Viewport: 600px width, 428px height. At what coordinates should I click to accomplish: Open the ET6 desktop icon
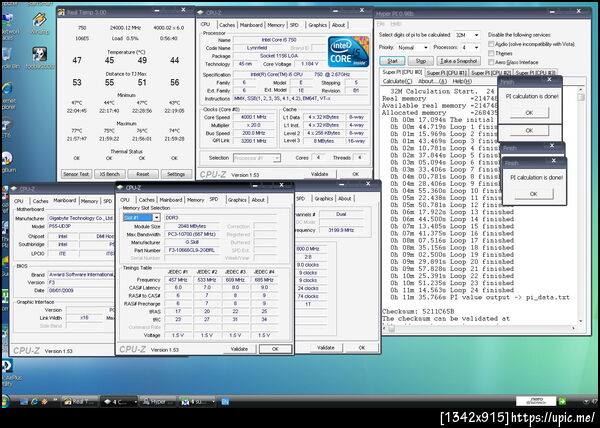coord(7,124)
